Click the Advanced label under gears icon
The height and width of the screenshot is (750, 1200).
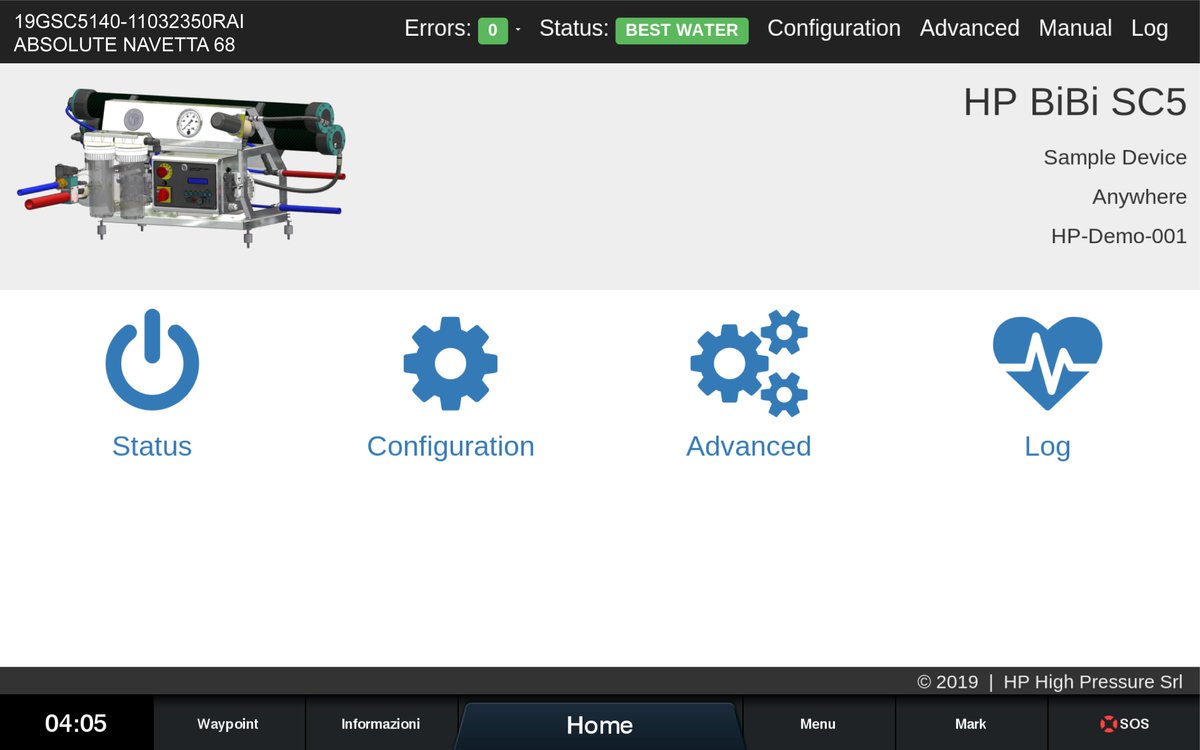point(749,446)
